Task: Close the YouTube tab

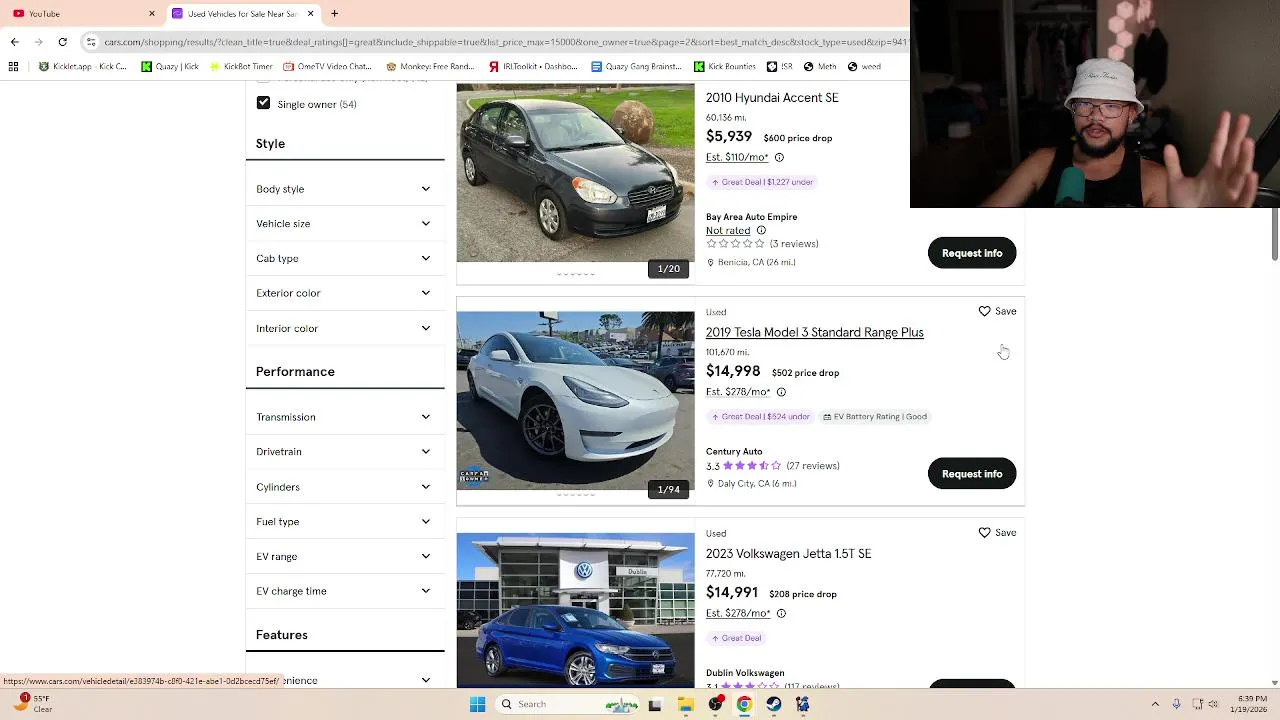Action: (x=152, y=13)
